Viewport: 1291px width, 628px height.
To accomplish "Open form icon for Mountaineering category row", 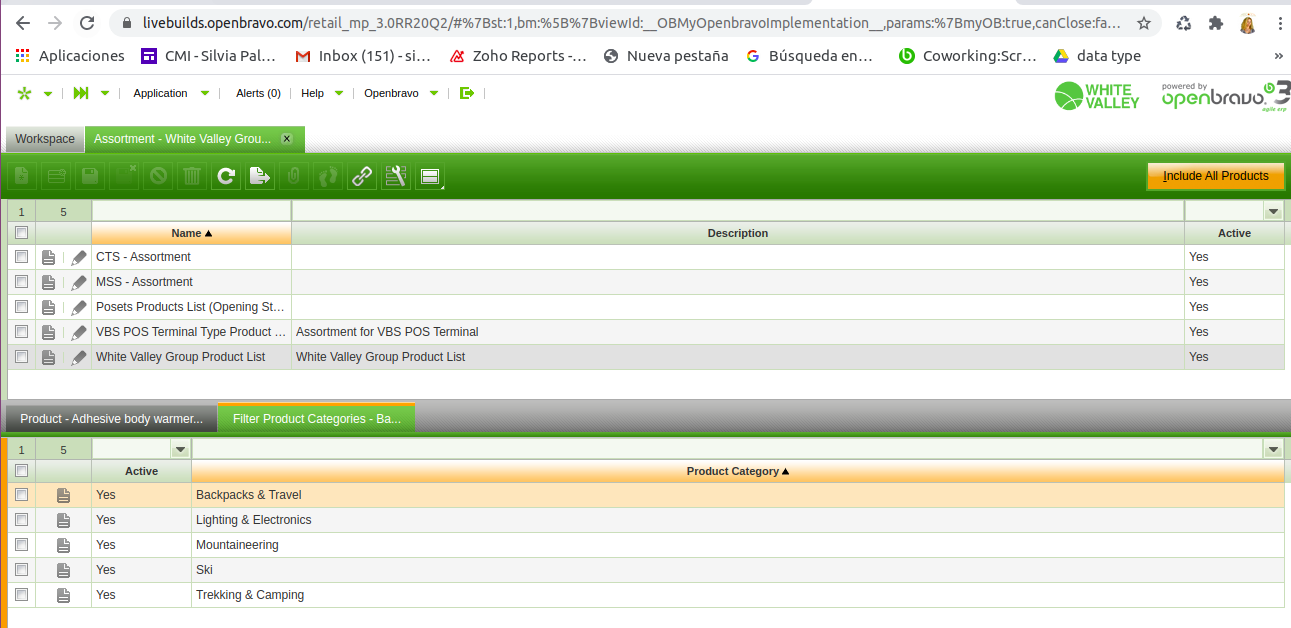I will click(64, 545).
